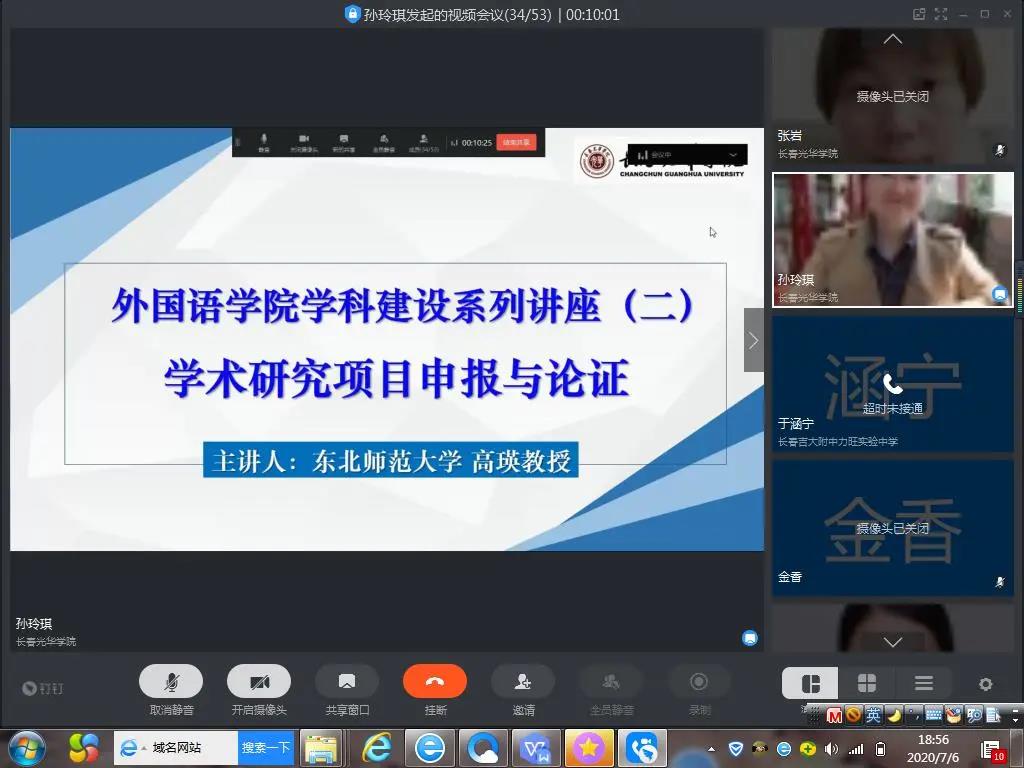Screen dimensions: 1024x768
Task: Click the 搜索一下 search button in taskbar
Action: pyautogui.click(x=266, y=747)
